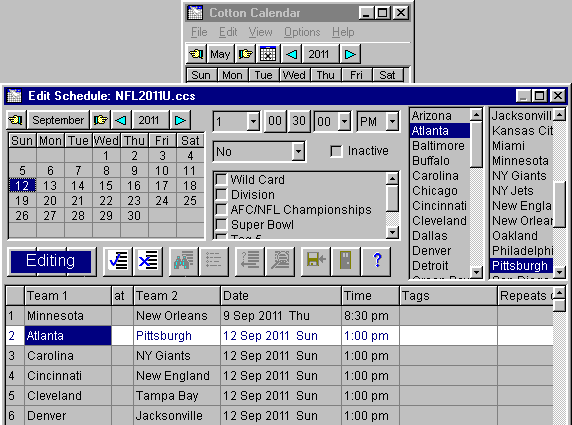Select Dallas in first team list
Viewport: 572px width, 425px height.
pos(439,236)
